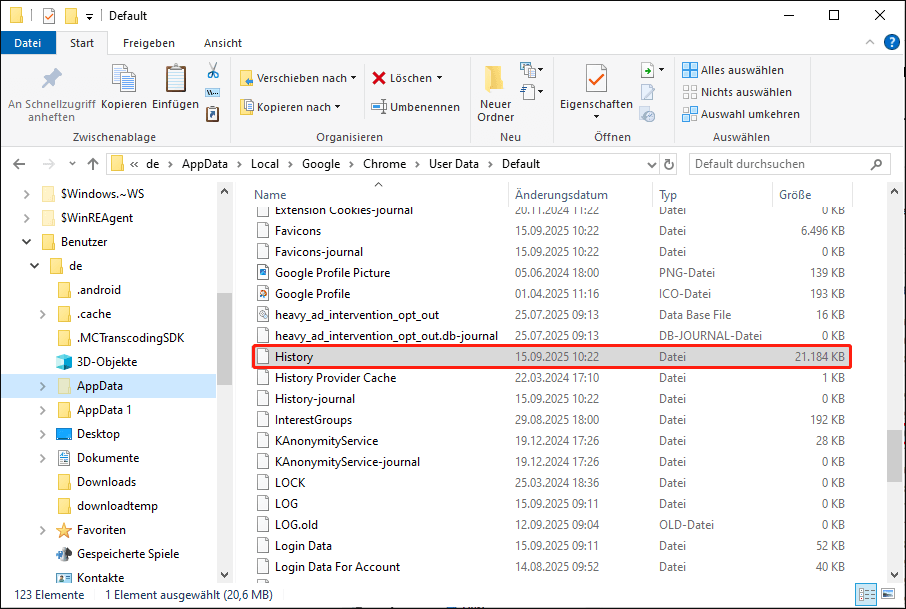This screenshot has height=609, width=906.
Task: Open Eigenschaften properties icon
Action: pyautogui.click(x=596, y=80)
